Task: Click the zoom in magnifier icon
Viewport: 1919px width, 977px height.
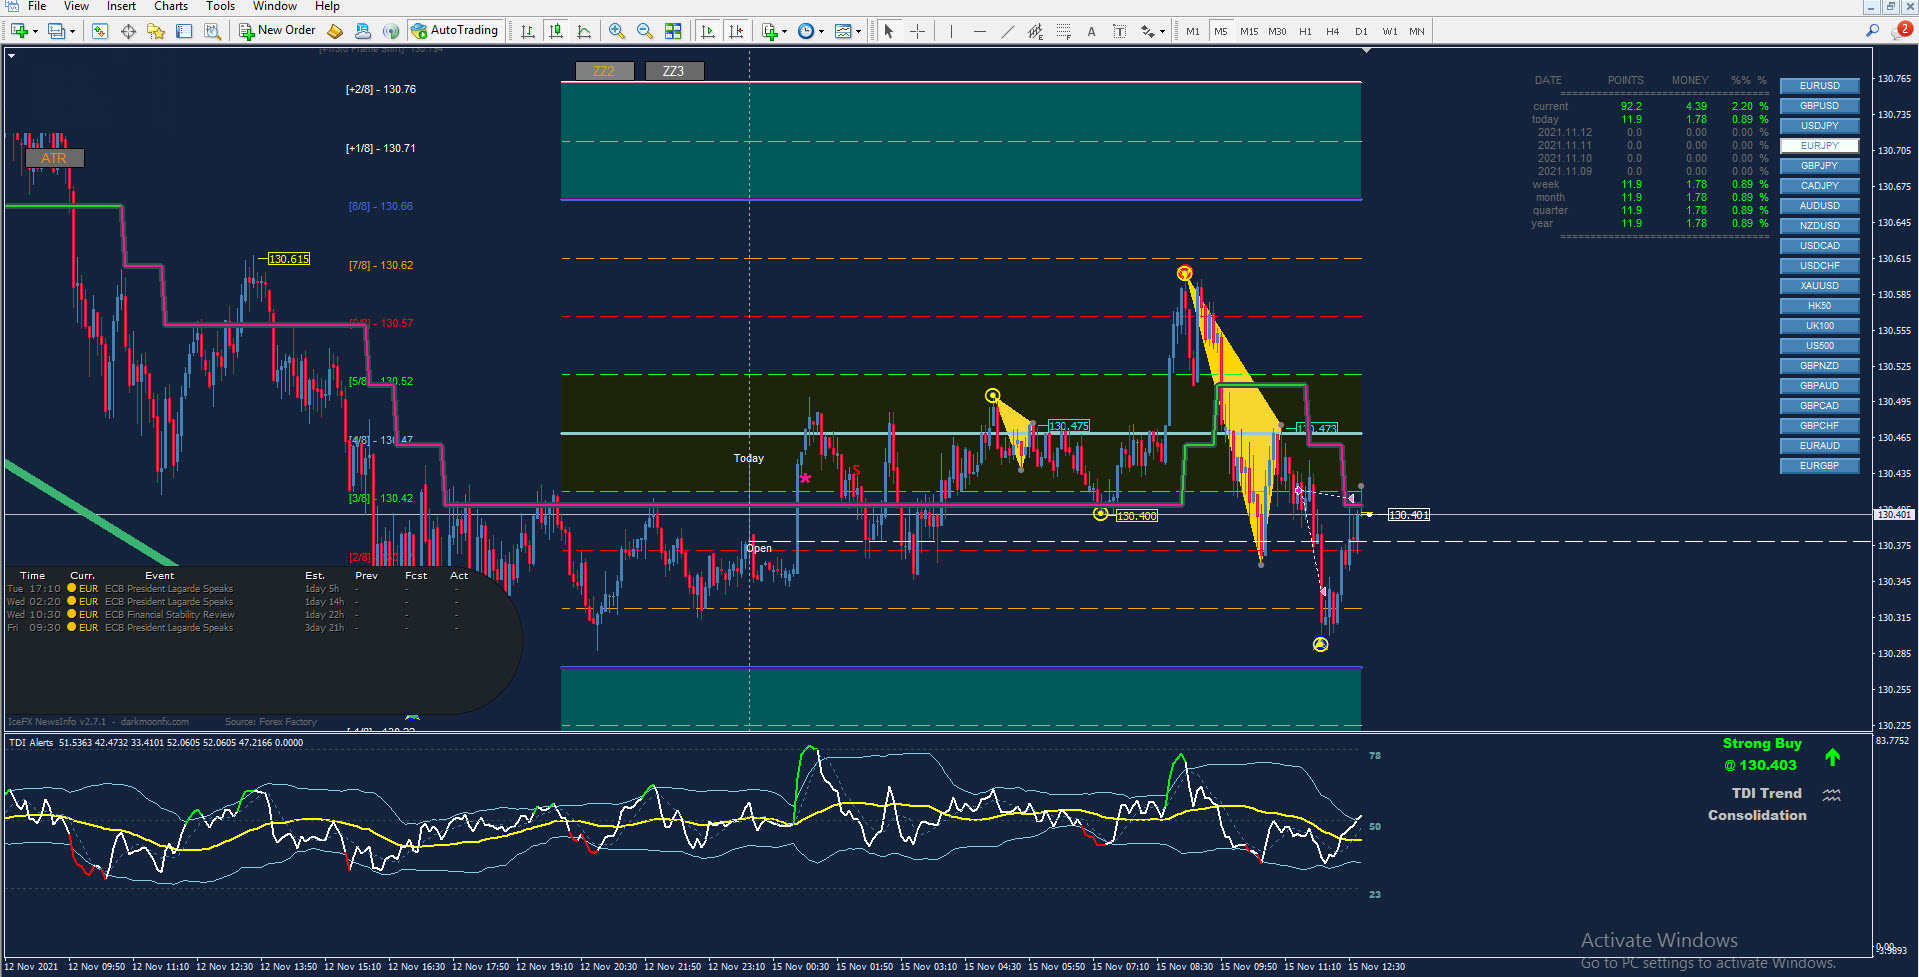Action: (617, 31)
